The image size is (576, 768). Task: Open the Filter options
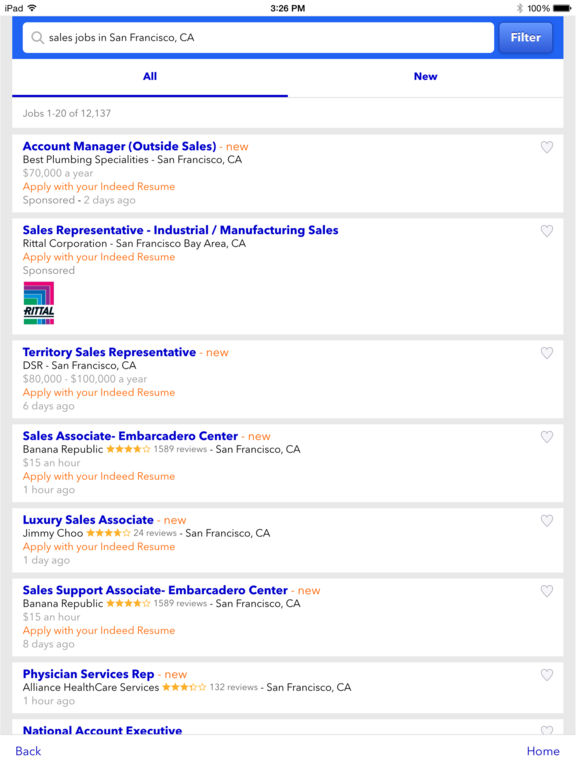coord(526,37)
